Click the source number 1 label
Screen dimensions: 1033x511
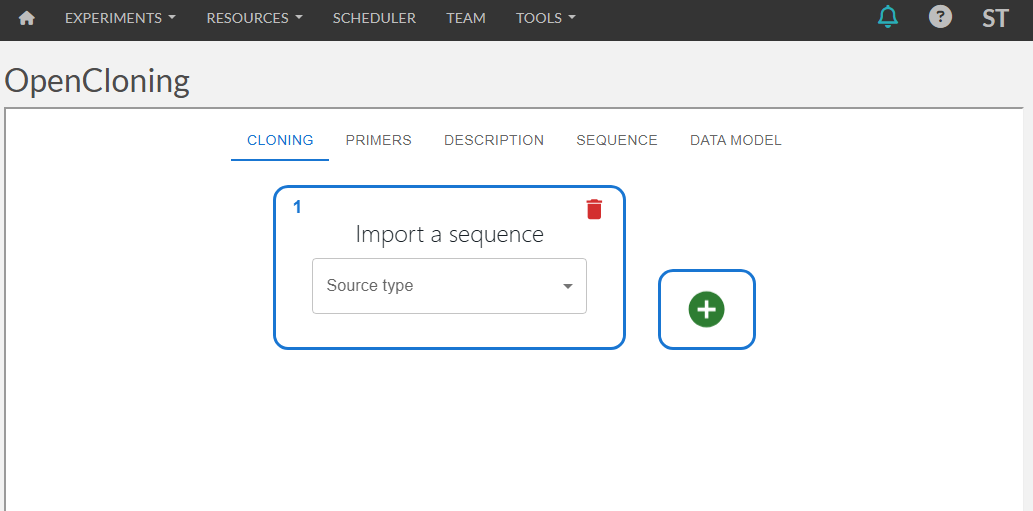coord(297,207)
